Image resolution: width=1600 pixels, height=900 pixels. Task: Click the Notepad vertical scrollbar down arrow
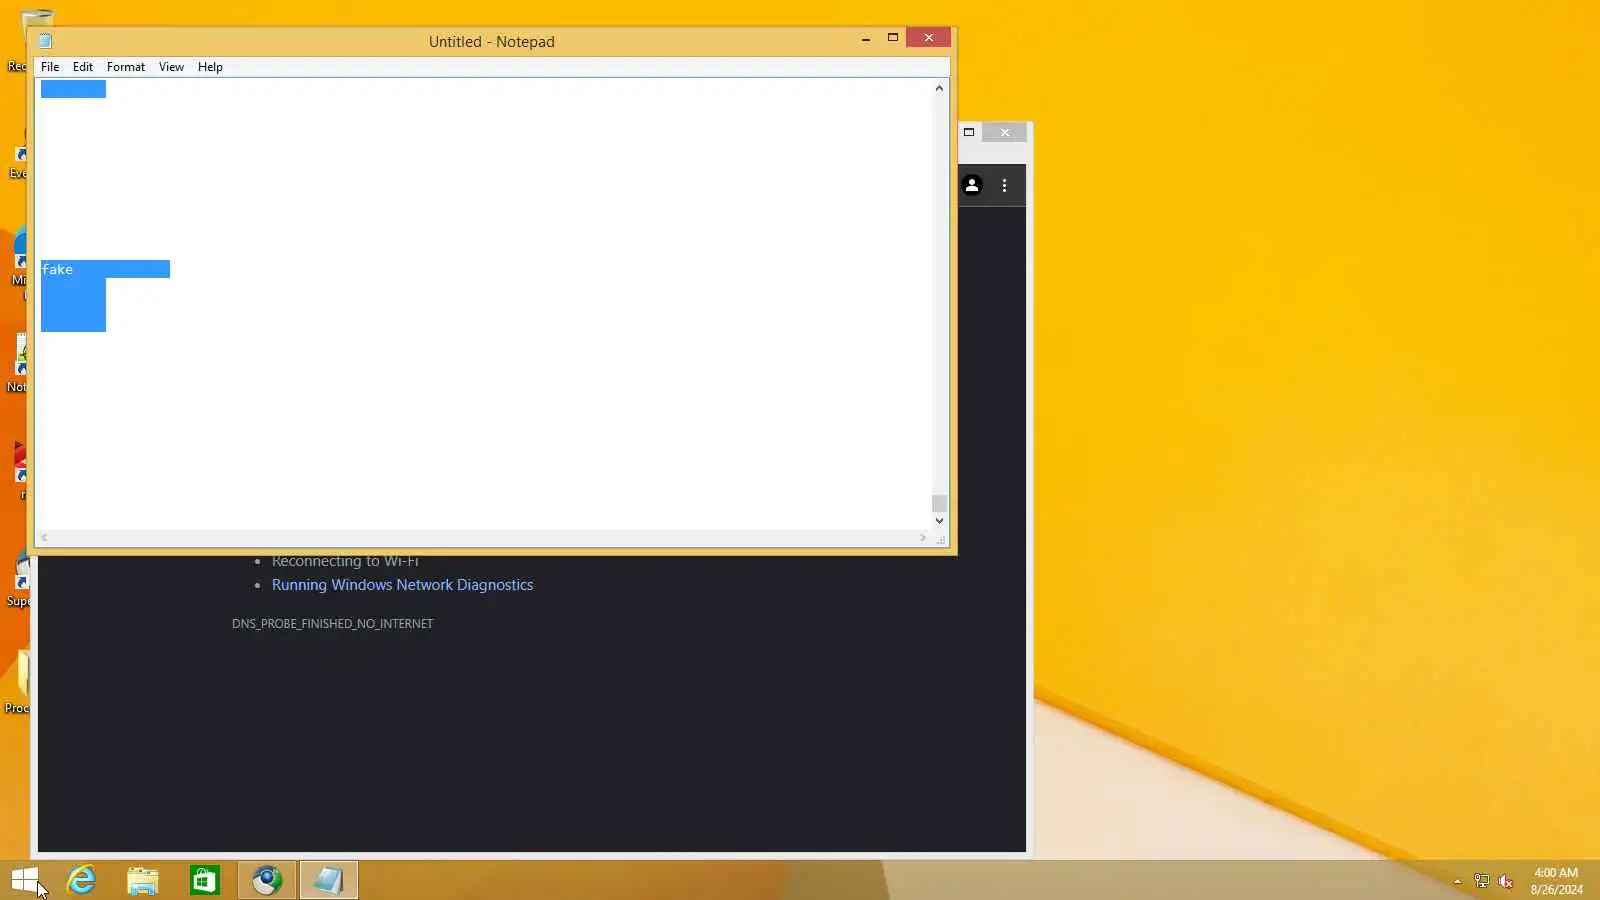coord(939,521)
